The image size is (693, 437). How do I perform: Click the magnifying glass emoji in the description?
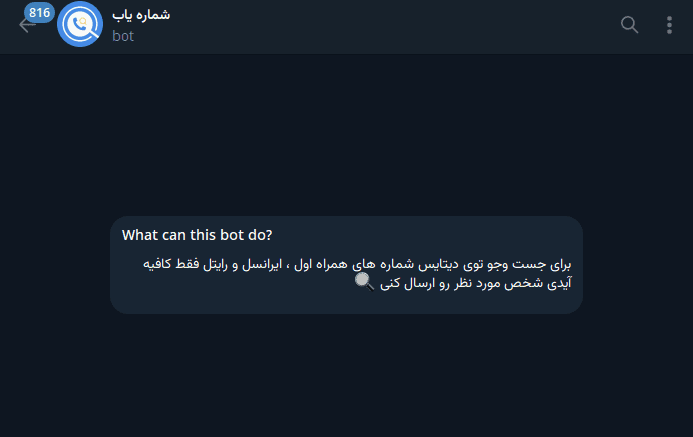point(364,284)
